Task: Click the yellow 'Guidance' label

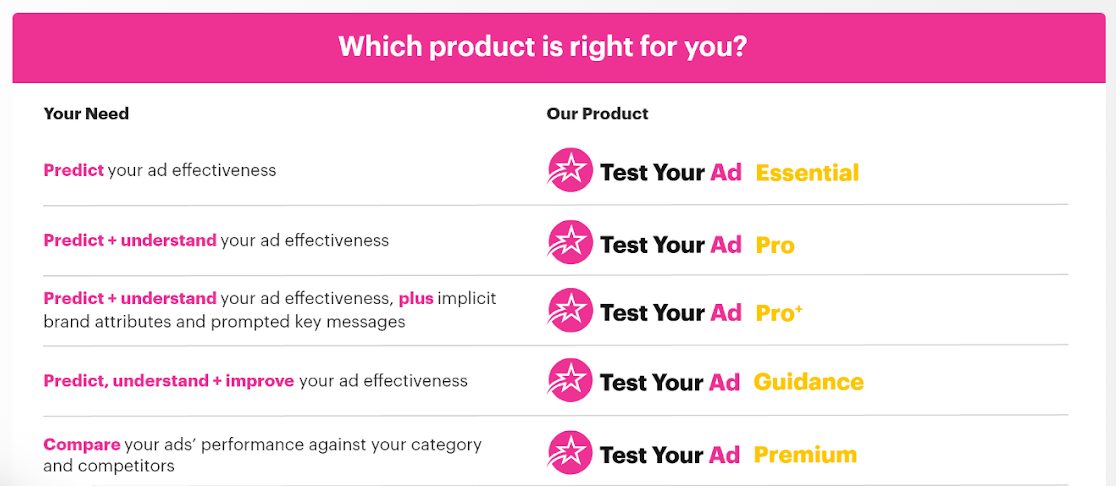Action: click(809, 381)
